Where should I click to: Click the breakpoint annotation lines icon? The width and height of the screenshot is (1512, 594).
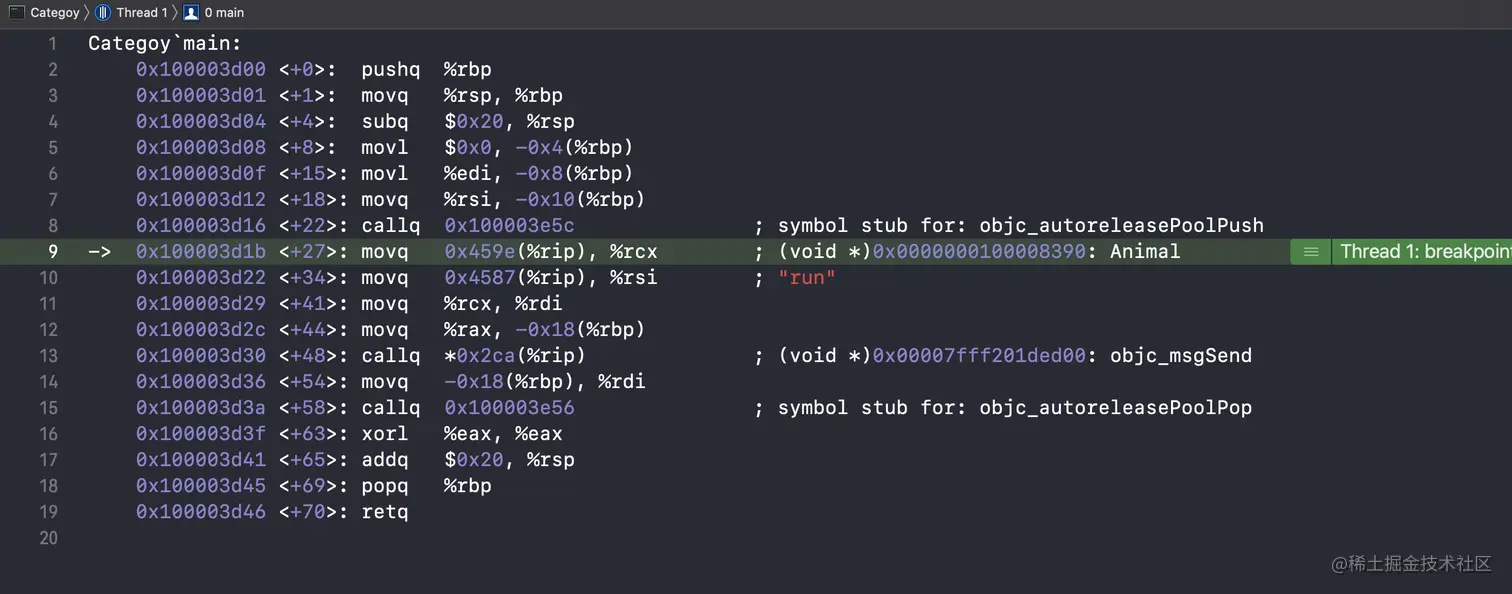coord(1311,252)
